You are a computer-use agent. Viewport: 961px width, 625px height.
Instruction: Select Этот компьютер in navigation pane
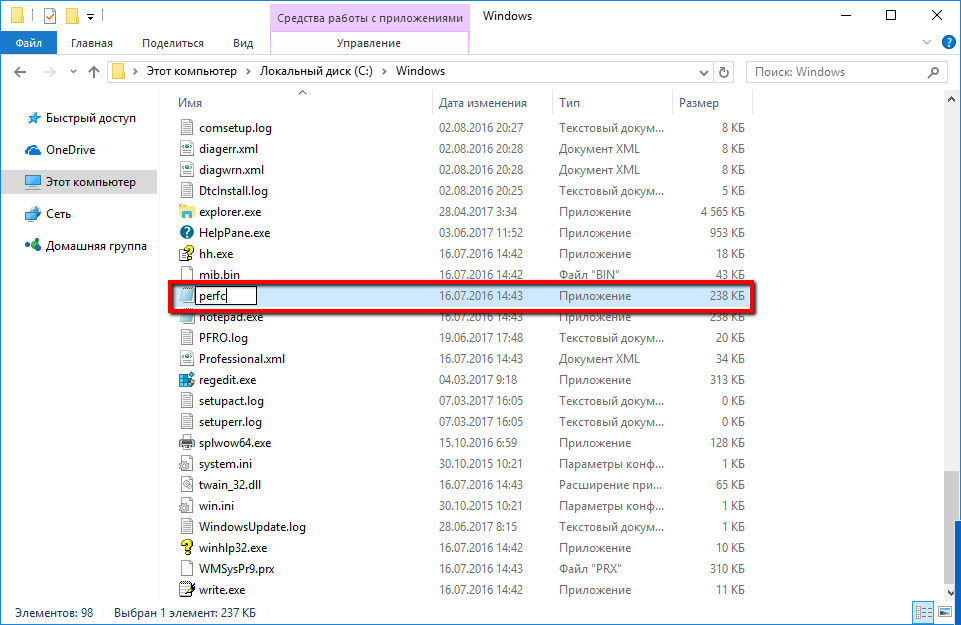[x=79, y=182]
